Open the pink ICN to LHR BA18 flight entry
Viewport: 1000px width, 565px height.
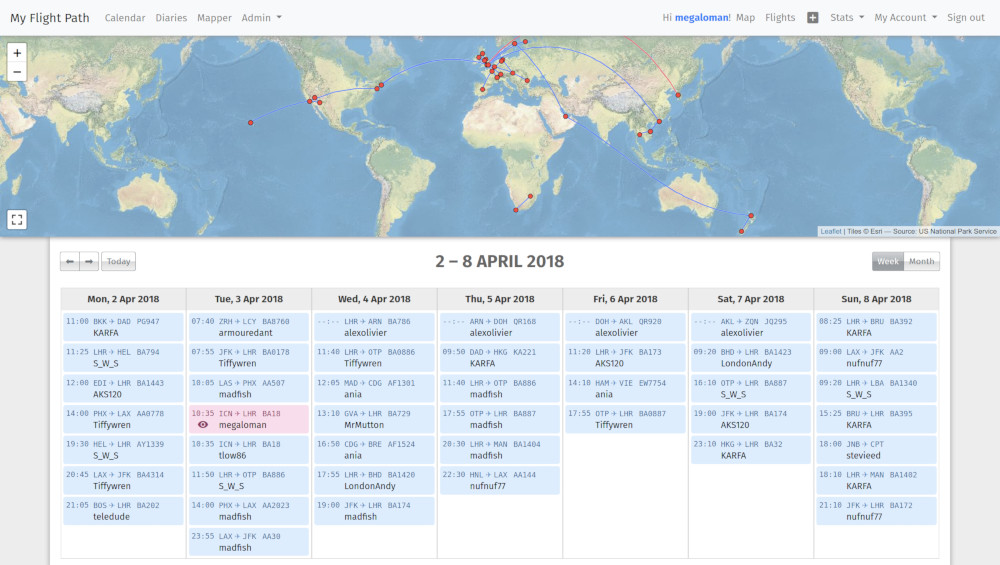pos(248,418)
